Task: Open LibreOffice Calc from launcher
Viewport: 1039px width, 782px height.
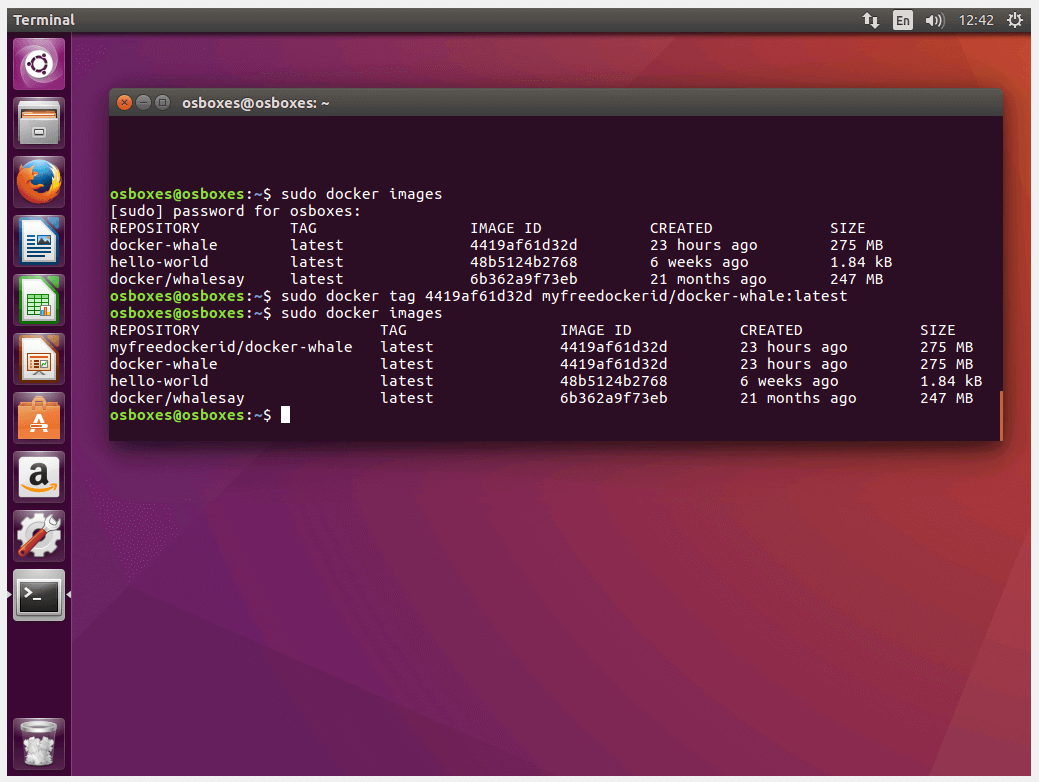Action: [x=39, y=300]
